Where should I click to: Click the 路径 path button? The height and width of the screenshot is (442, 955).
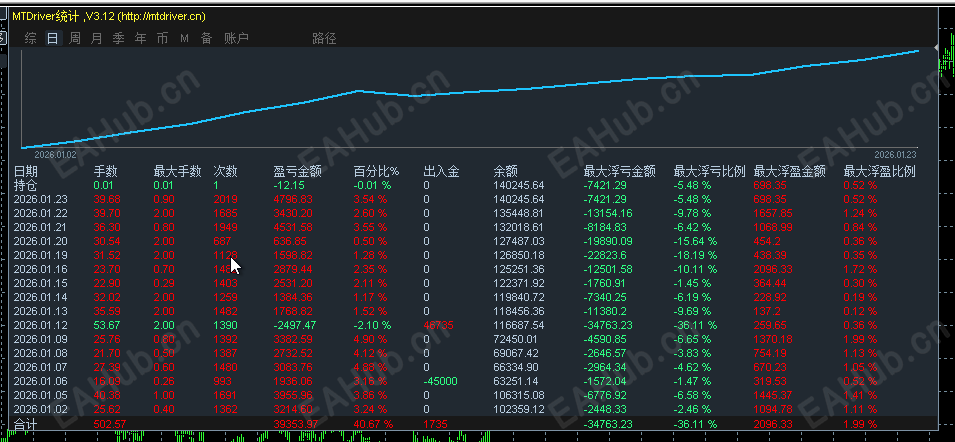tap(324, 38)
